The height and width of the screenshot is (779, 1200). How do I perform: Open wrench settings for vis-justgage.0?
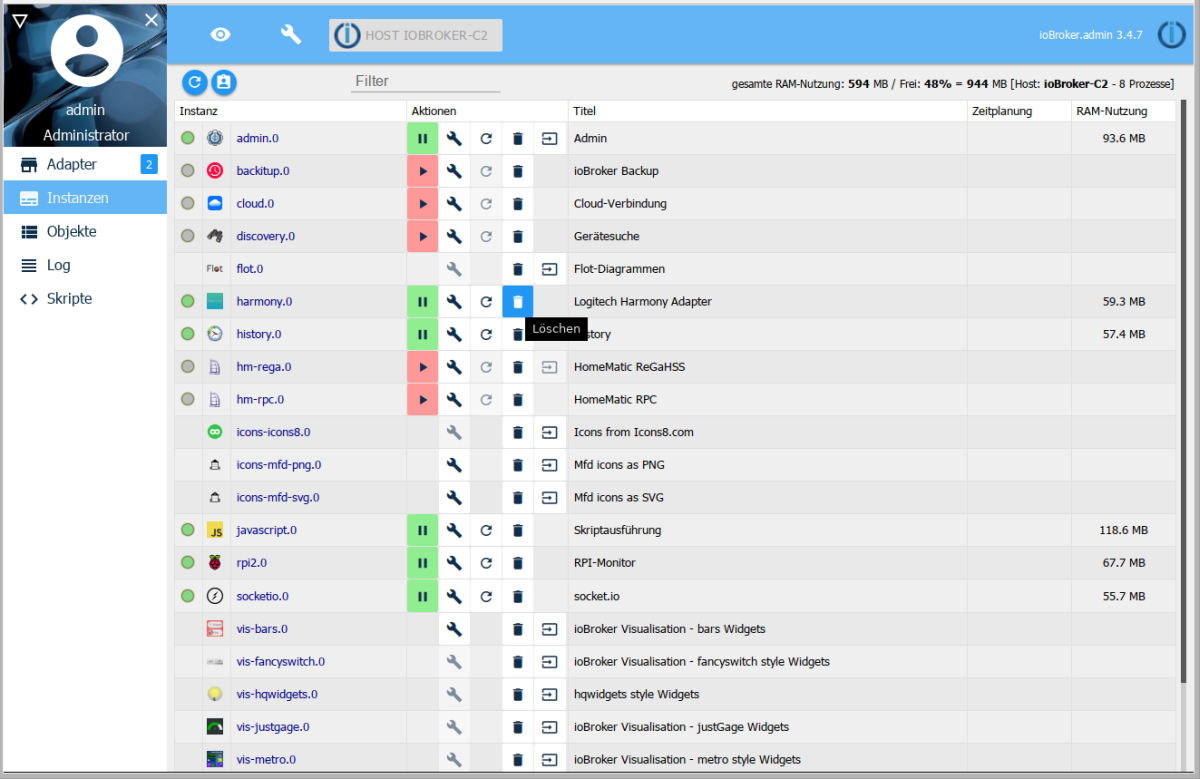pyautogui.click(x=454, y=727)
